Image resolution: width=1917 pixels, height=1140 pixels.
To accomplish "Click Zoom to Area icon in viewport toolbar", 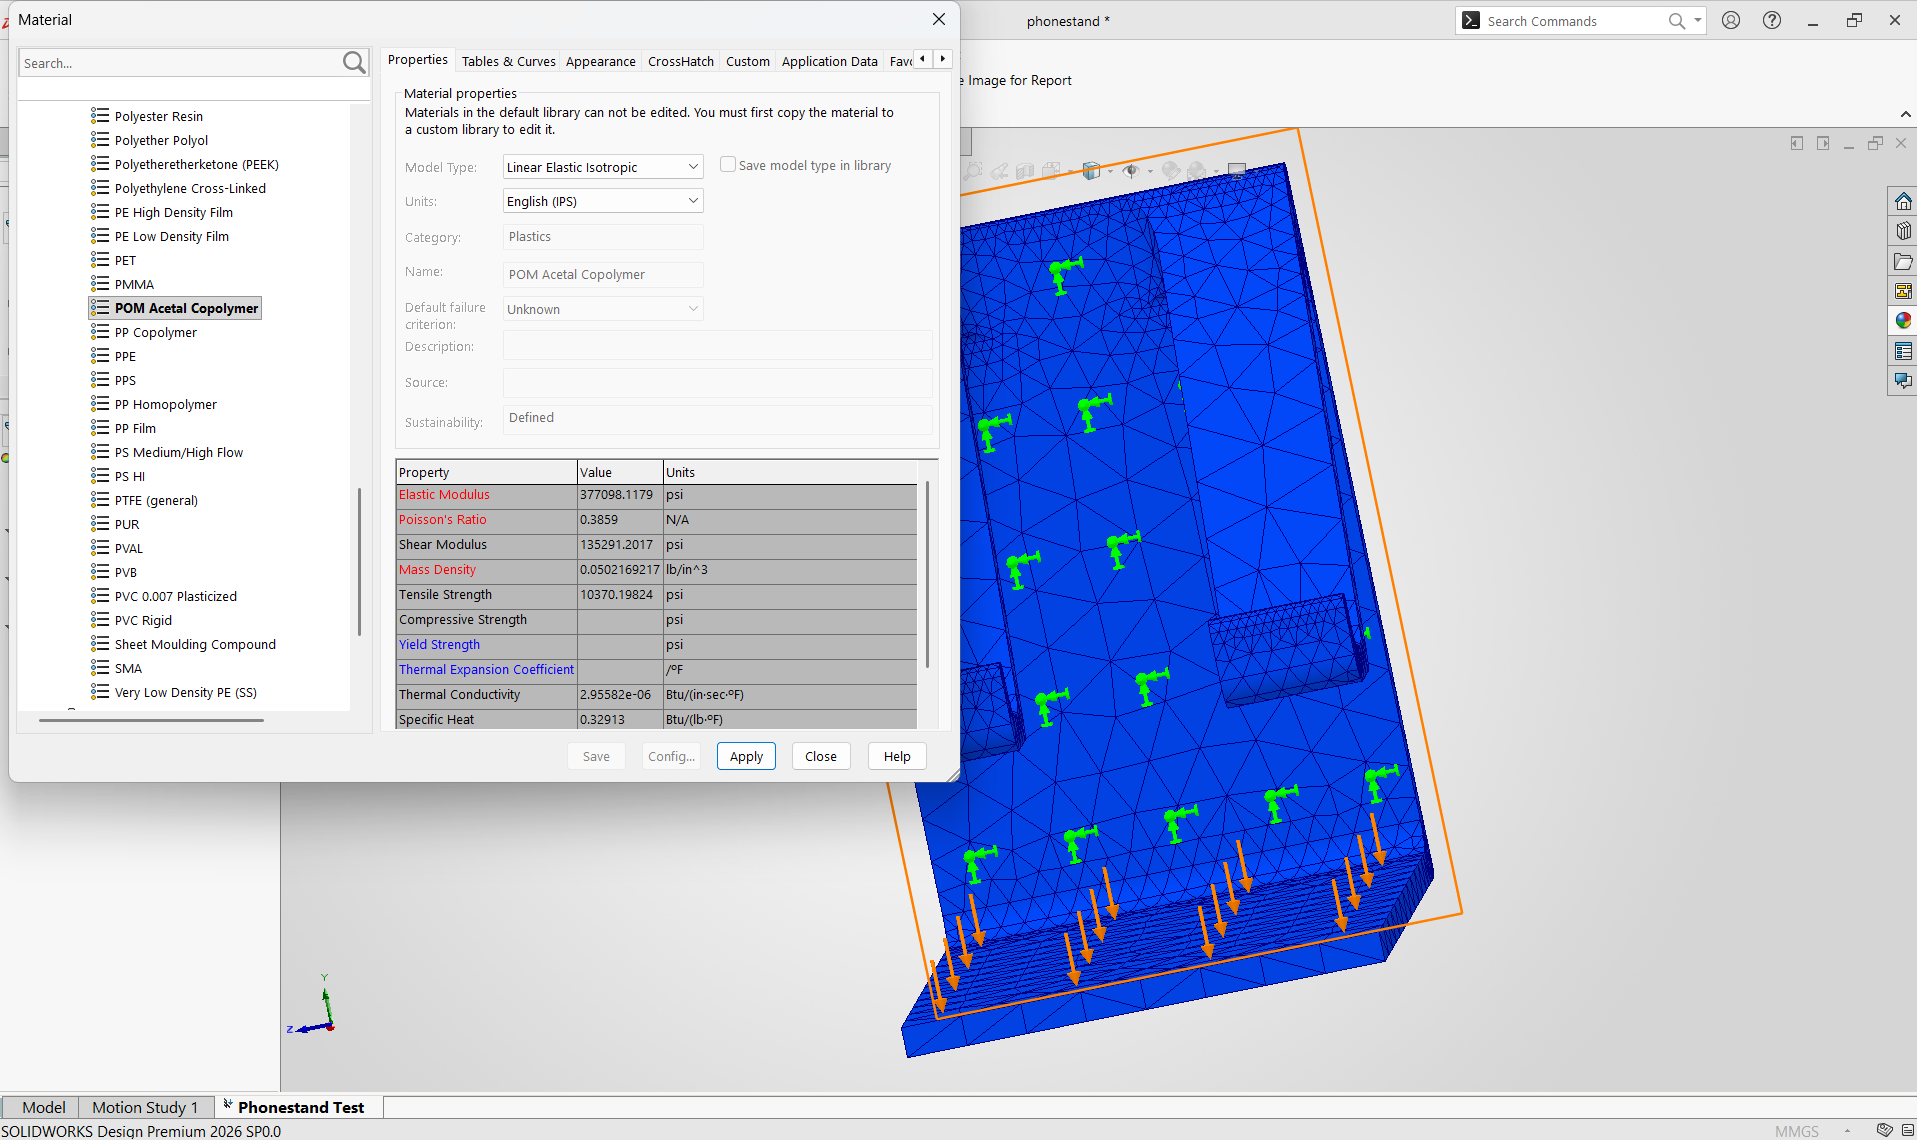I will (x=974, y=171).
